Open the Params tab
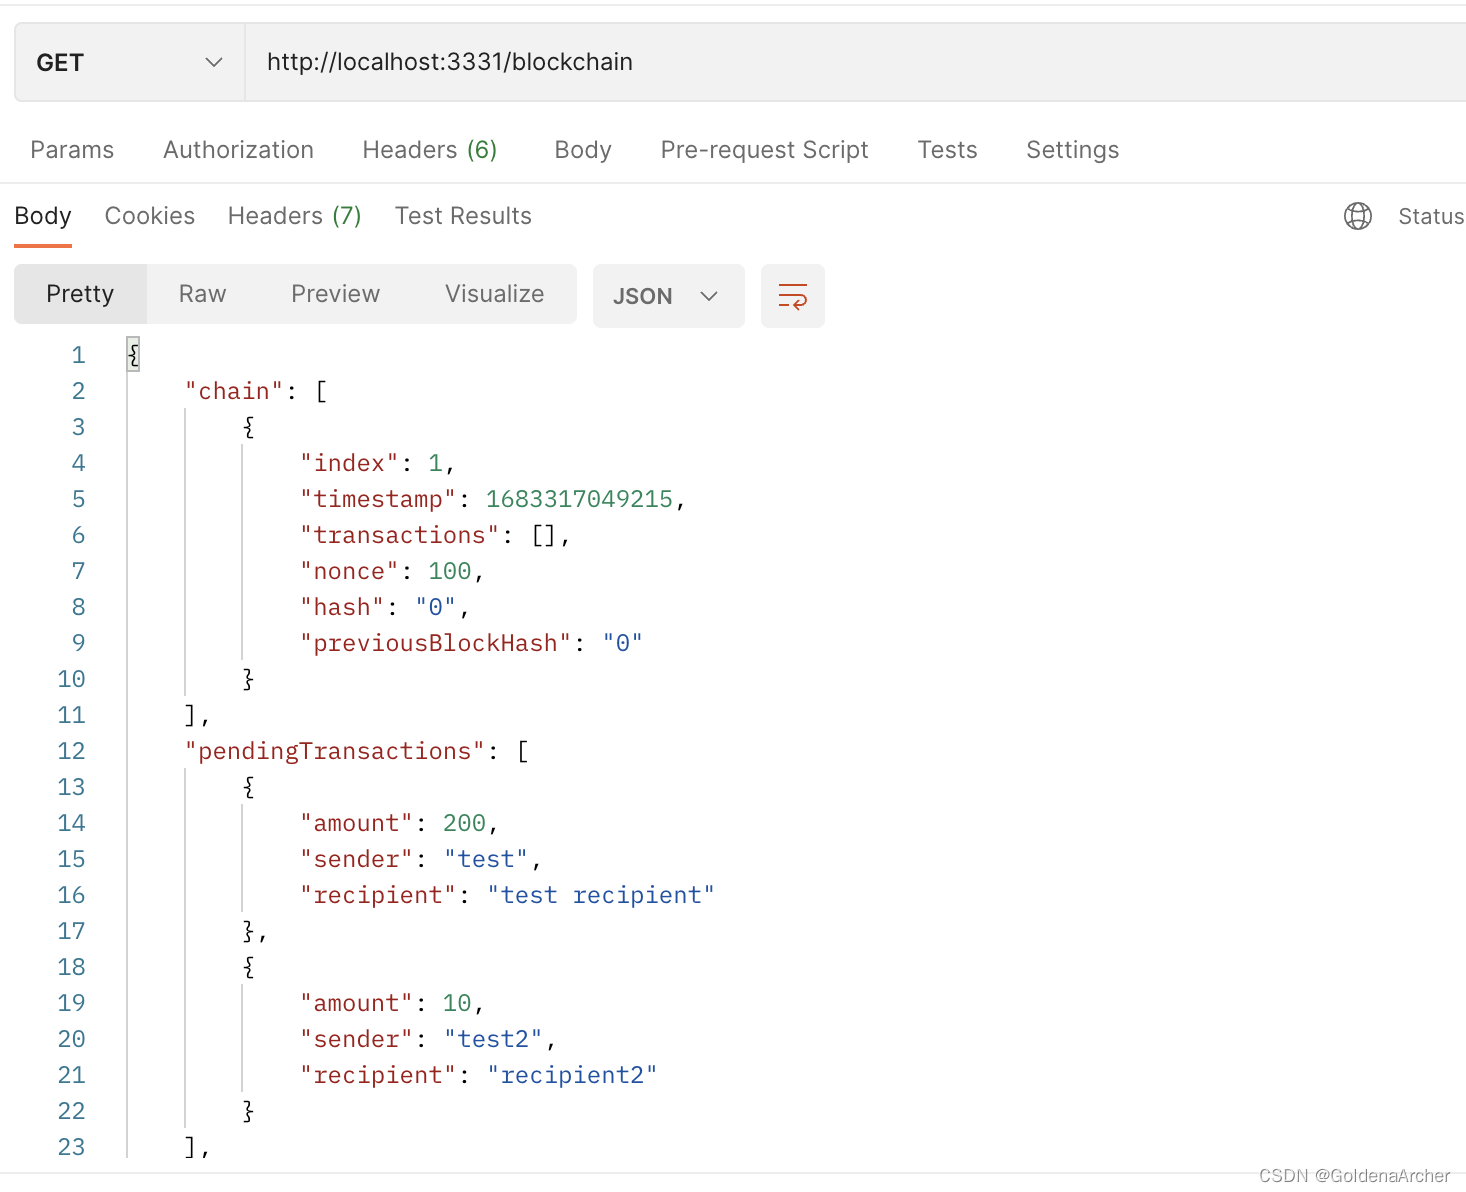The height and width of the screenshot is (1192, 1466). tap(72, 150)
